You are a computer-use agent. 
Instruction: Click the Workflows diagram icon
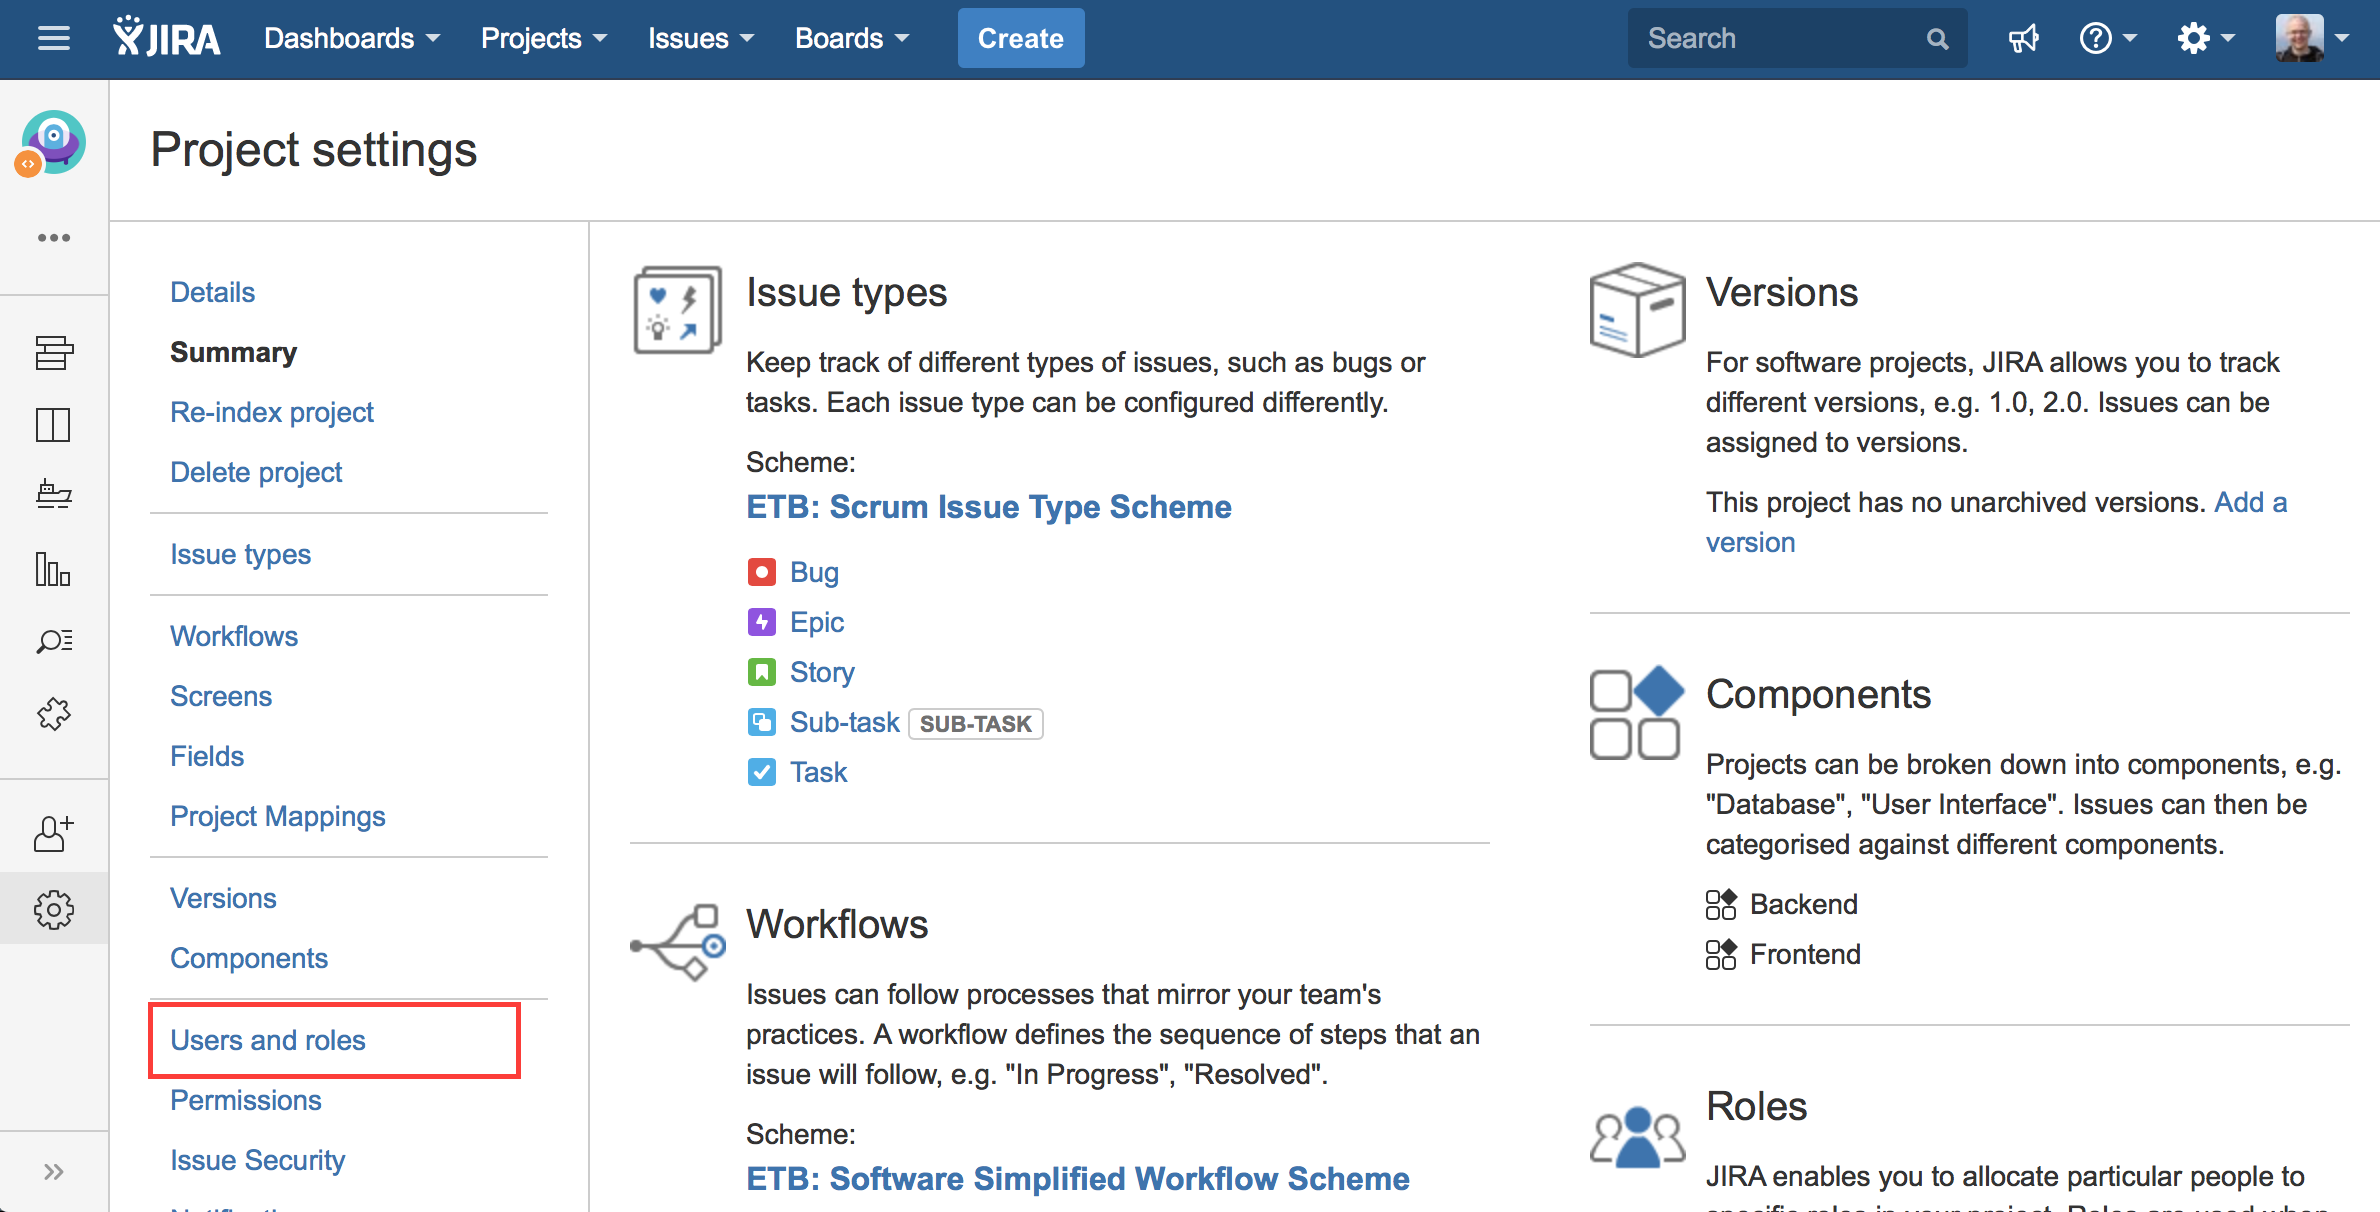[x=678, y=942]
